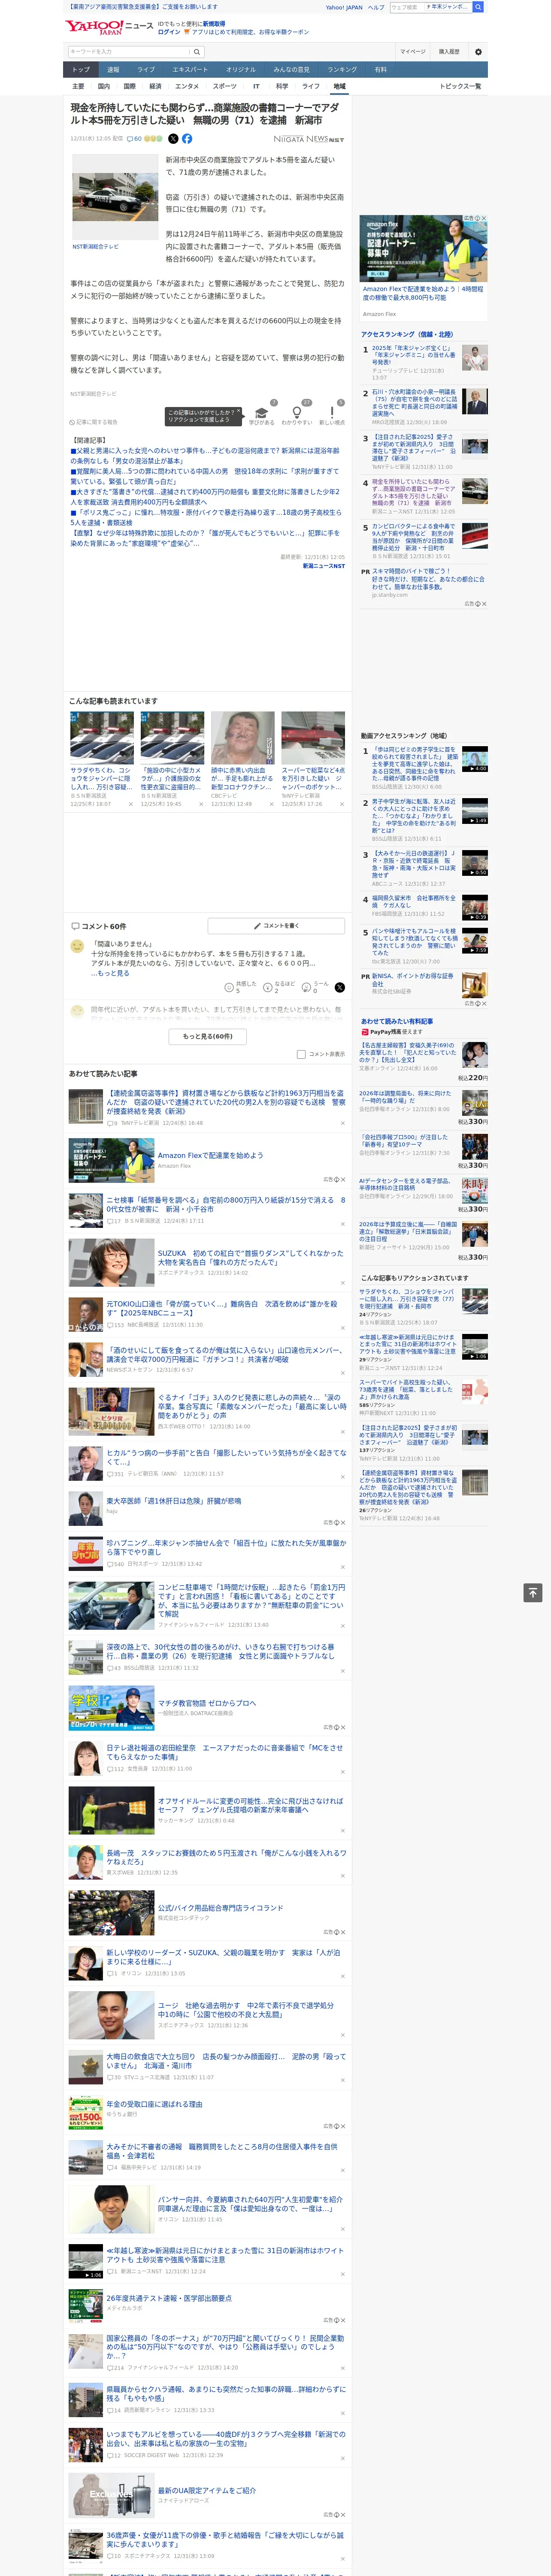Close the Amazon Flex sidebar ad

(x=483, y=218)
